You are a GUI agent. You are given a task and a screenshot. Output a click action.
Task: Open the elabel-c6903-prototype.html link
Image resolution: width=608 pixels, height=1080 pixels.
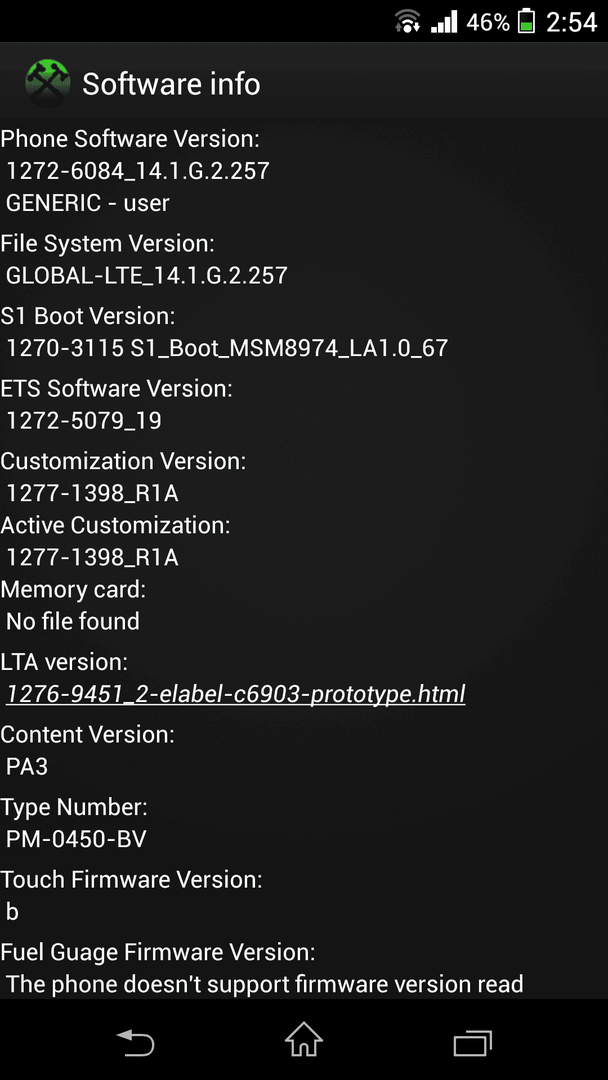coord(235,694)
